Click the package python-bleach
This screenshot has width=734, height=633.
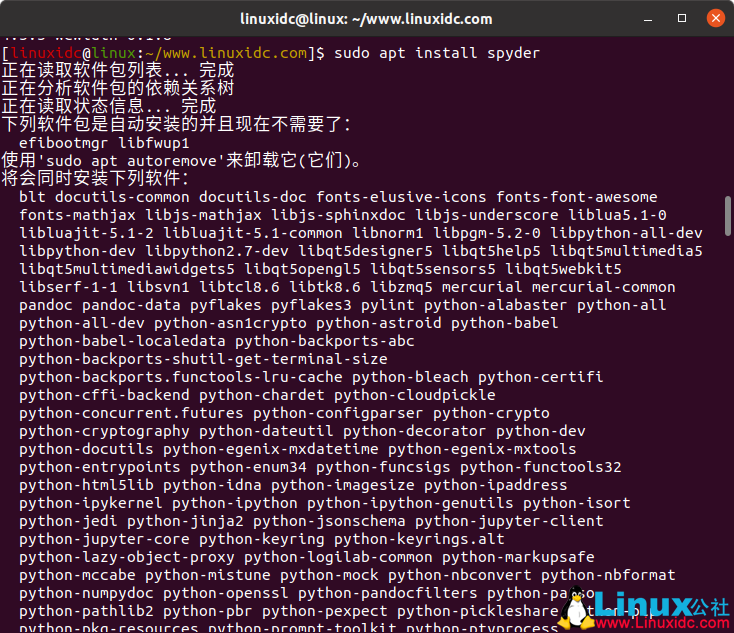point(411,377)
